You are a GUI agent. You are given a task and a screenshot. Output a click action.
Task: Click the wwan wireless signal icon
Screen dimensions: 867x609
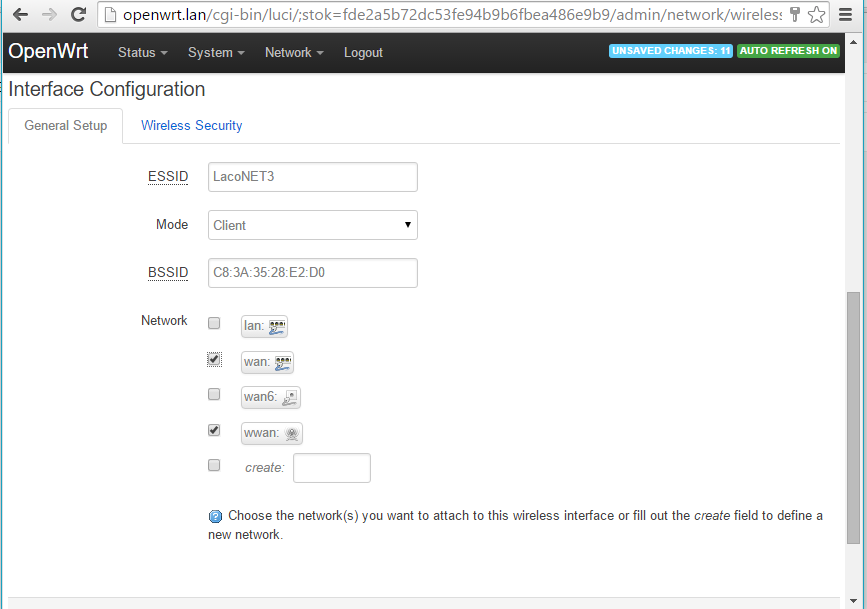pyautogui.click(x=289, y=433)
